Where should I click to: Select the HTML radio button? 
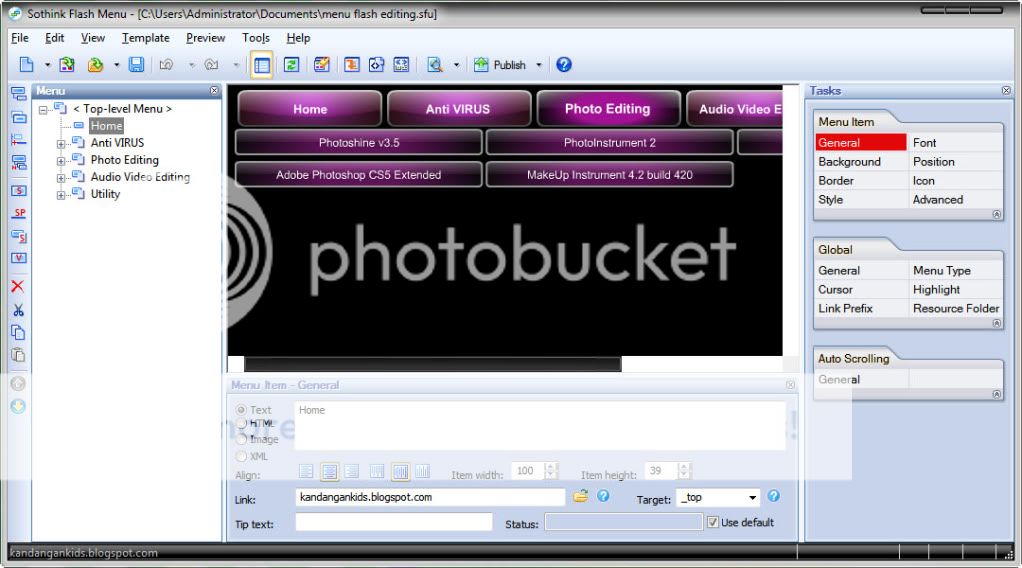click(x=241, y=423)
